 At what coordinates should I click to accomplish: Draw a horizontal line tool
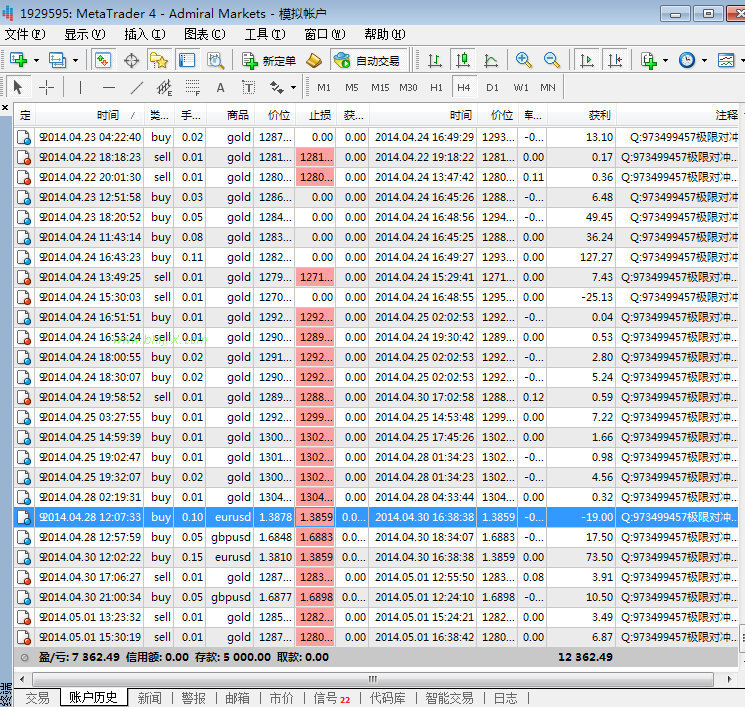109,87
